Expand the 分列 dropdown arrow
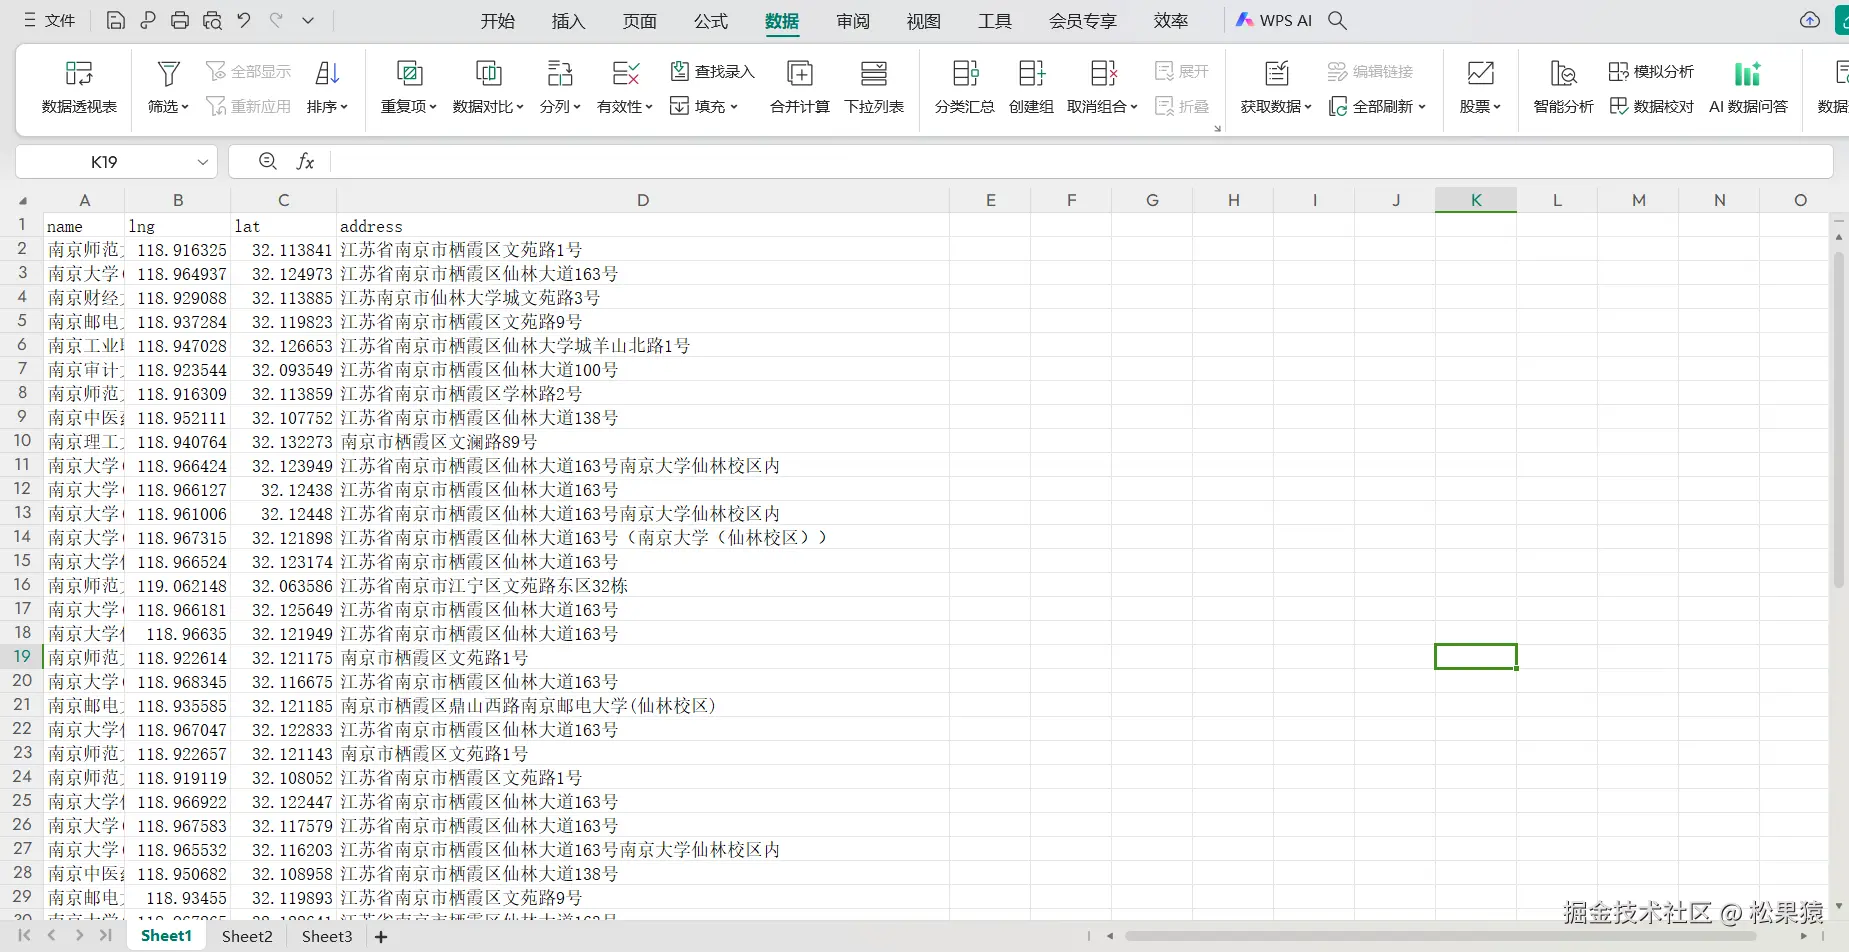Screen dimensions: 1849x952 click(577, 107)
